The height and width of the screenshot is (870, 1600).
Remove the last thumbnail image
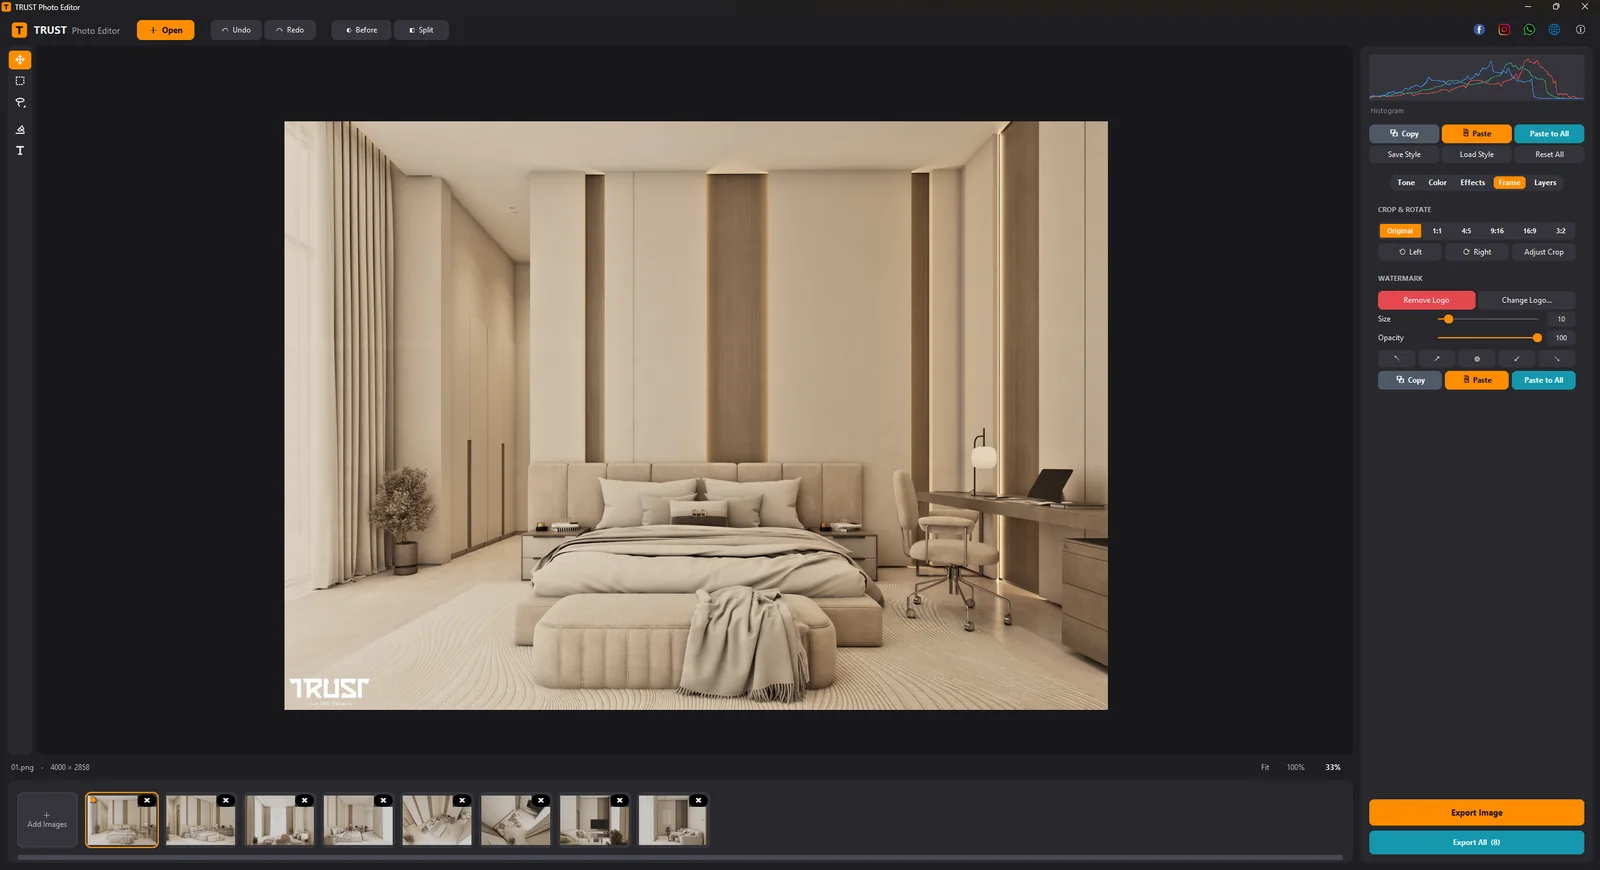point(698,800)
